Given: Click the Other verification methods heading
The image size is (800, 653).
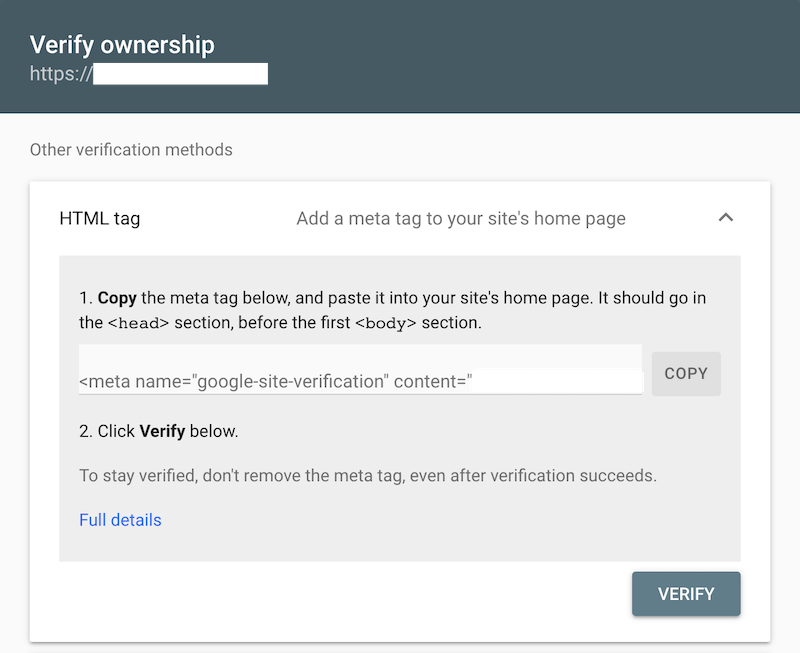Looking at the screenshot, I should [x=131, y=149].
